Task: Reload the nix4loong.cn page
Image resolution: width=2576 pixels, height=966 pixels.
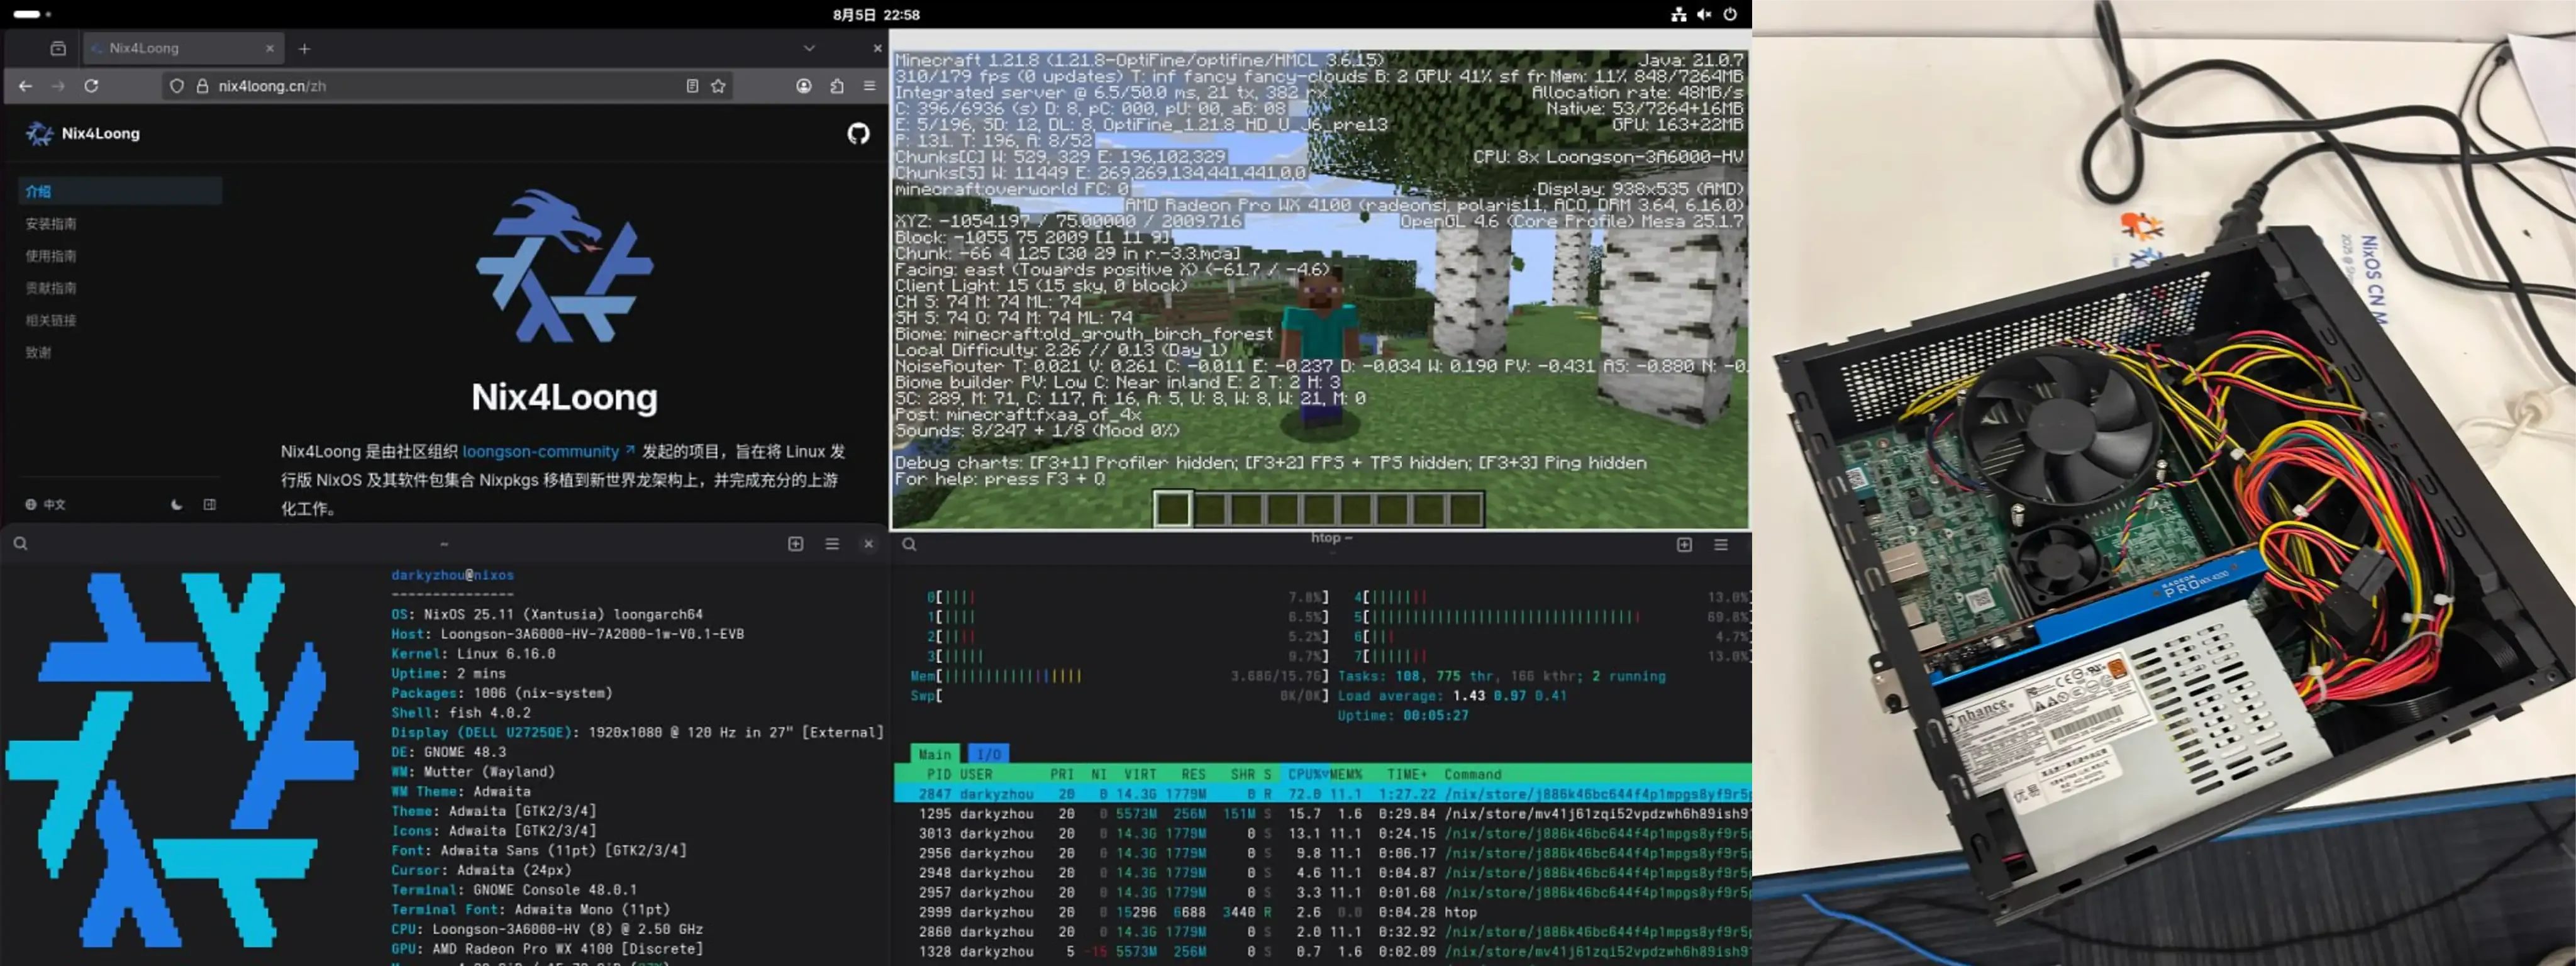Action: 91,86
